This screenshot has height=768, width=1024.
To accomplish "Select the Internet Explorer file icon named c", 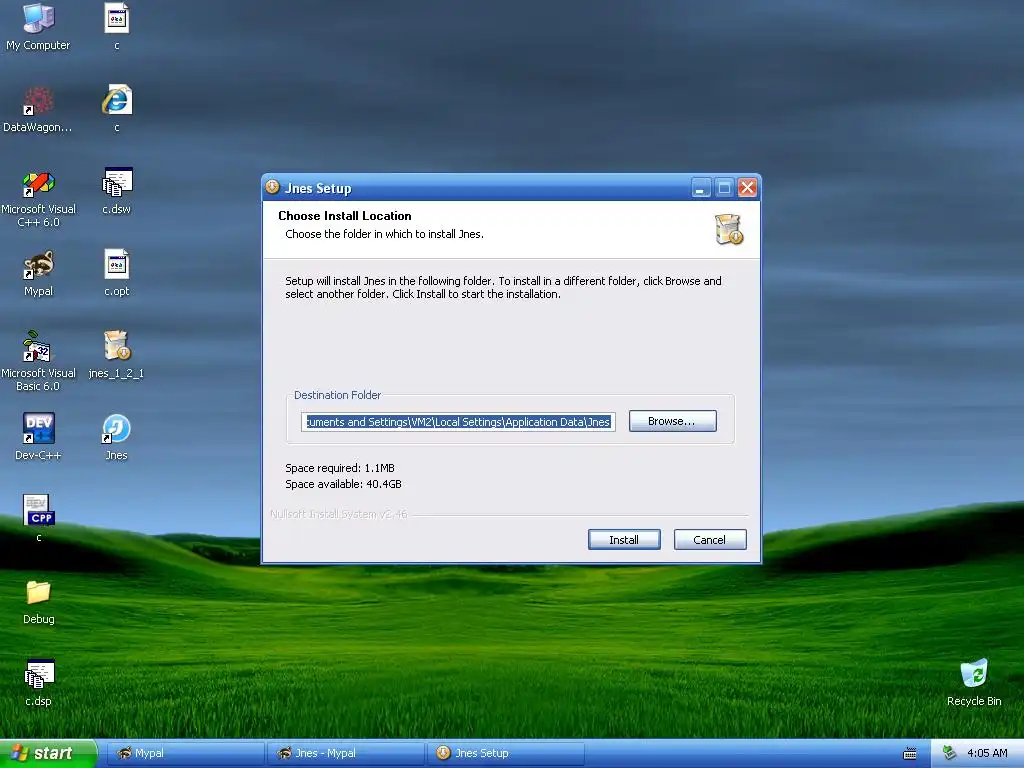I will tap(117, 108).
